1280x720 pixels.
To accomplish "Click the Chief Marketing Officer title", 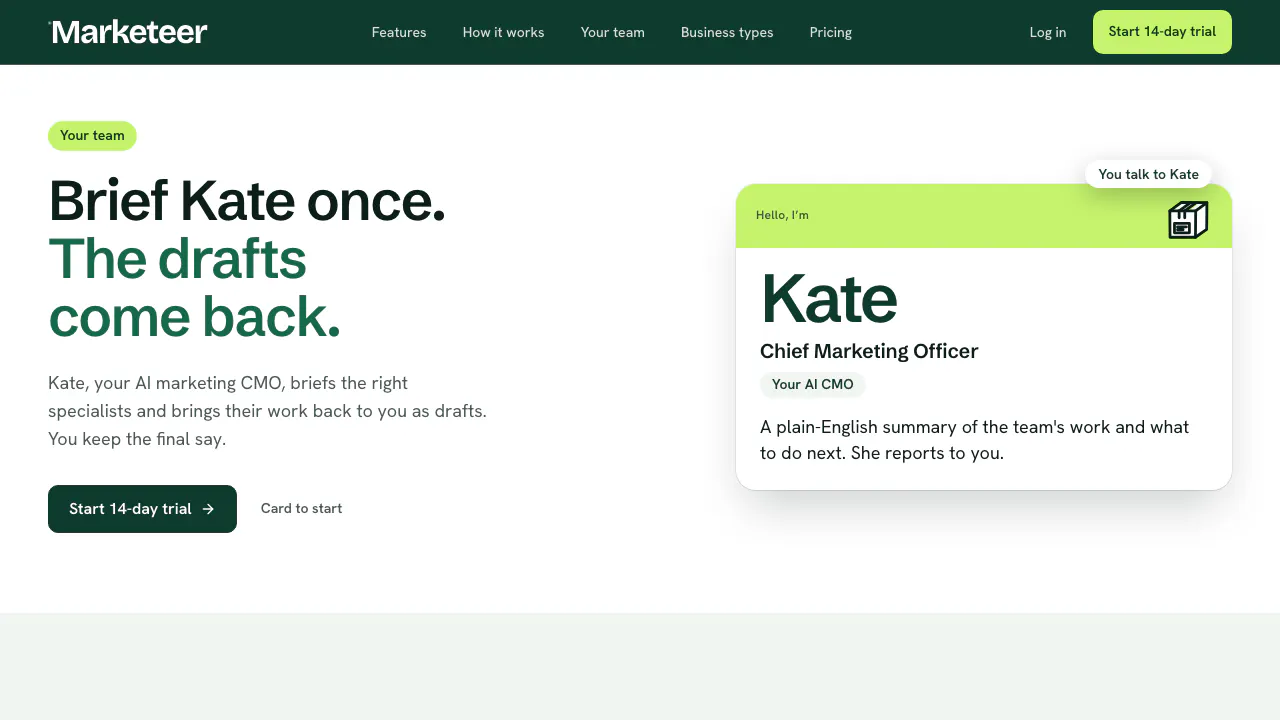I will [869, 351].
